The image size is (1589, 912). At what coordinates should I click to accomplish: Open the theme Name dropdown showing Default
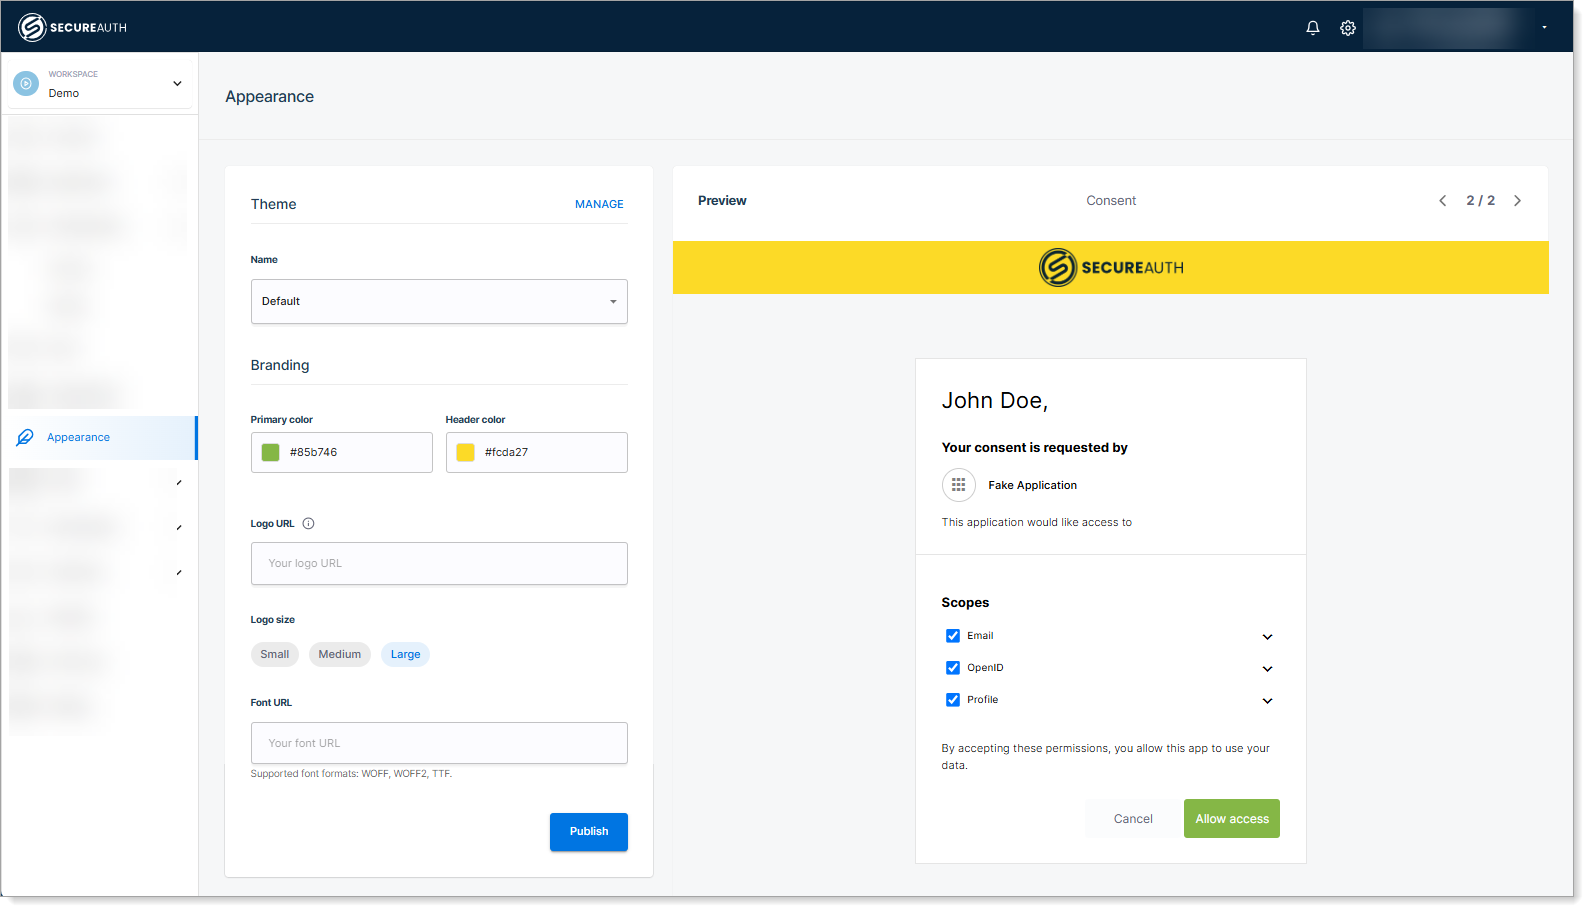pyautogui.click(x=439, y=301)
